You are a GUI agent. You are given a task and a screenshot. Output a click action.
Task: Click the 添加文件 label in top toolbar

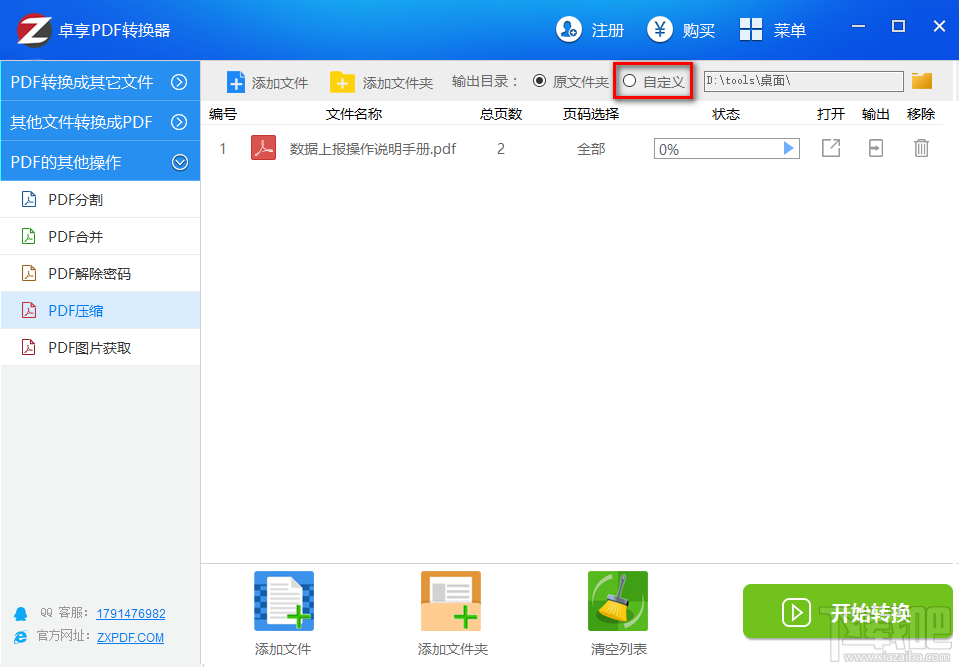click(x=280, y=83)
